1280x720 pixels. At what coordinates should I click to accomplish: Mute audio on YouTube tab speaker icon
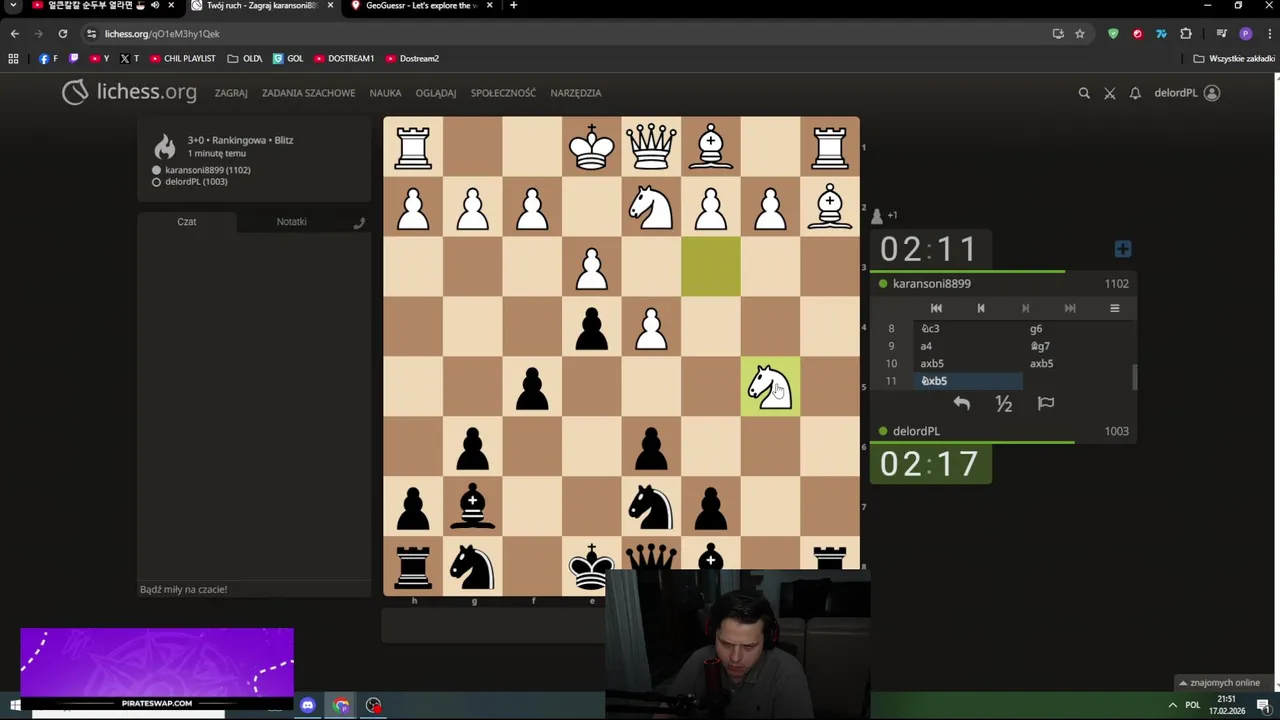pos(155,6)
